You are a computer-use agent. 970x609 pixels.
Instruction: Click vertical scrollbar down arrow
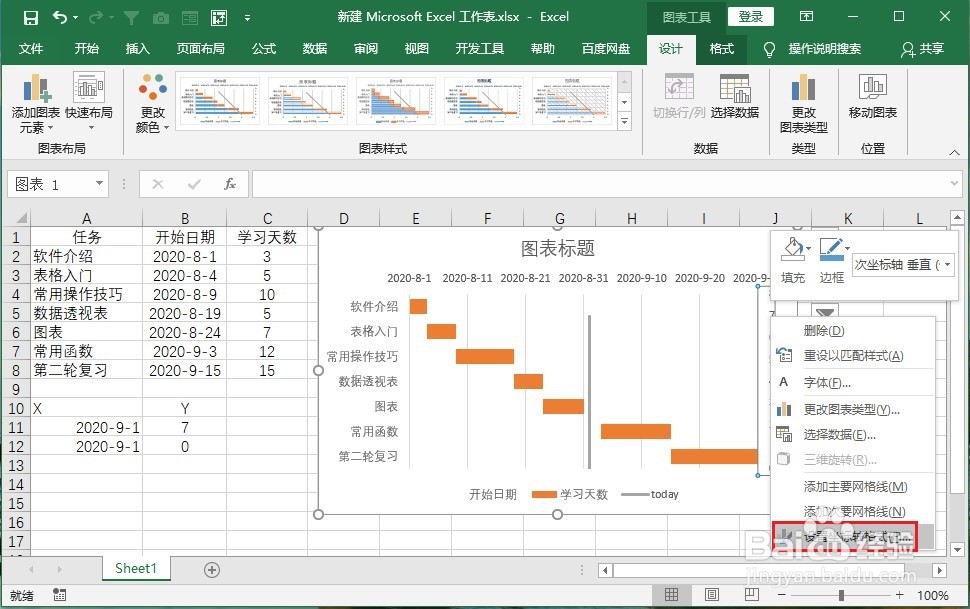click(957, 549)
